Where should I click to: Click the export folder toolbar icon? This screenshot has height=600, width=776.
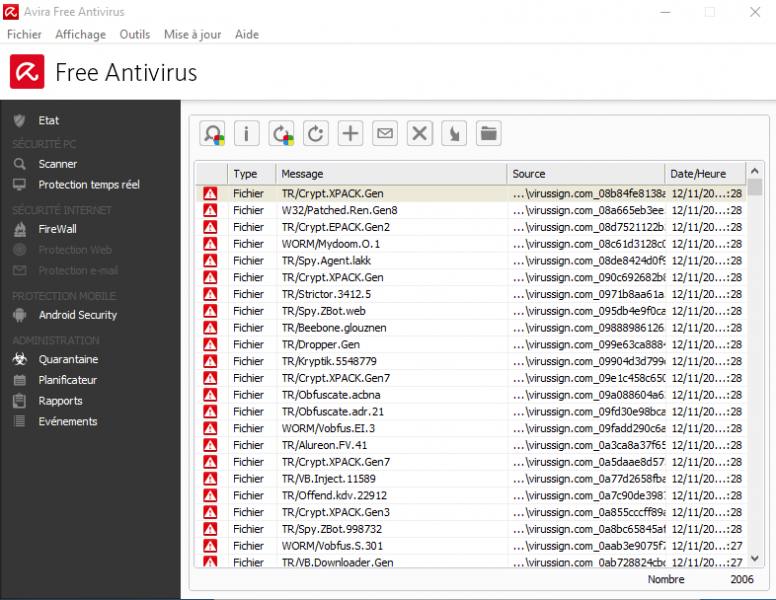488,134
